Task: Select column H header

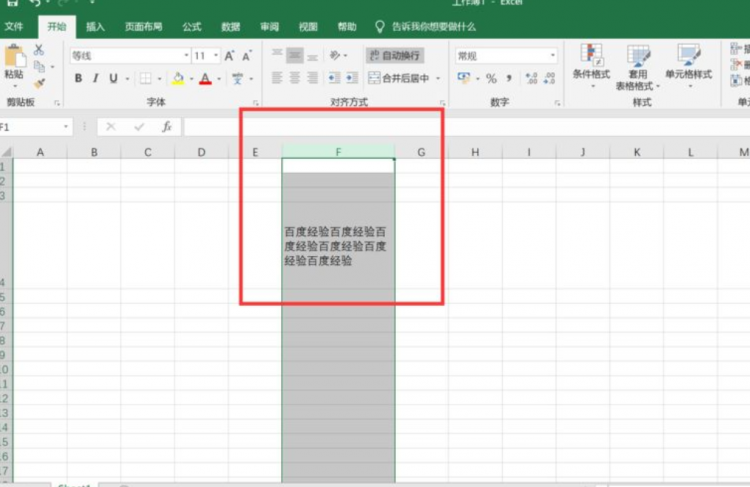Action: pos(475,152)
